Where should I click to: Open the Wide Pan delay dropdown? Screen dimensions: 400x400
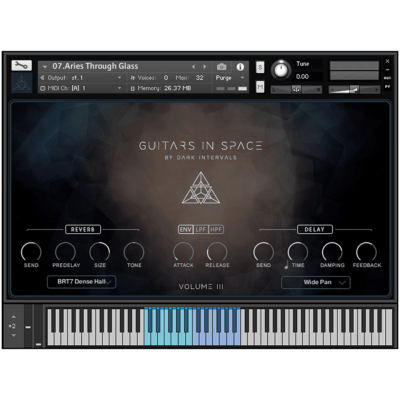click(316, 283)
